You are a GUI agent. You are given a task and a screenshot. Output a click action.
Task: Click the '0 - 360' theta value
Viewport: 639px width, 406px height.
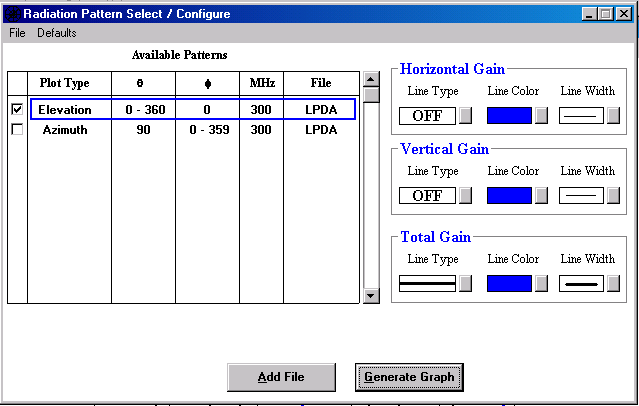145,110
